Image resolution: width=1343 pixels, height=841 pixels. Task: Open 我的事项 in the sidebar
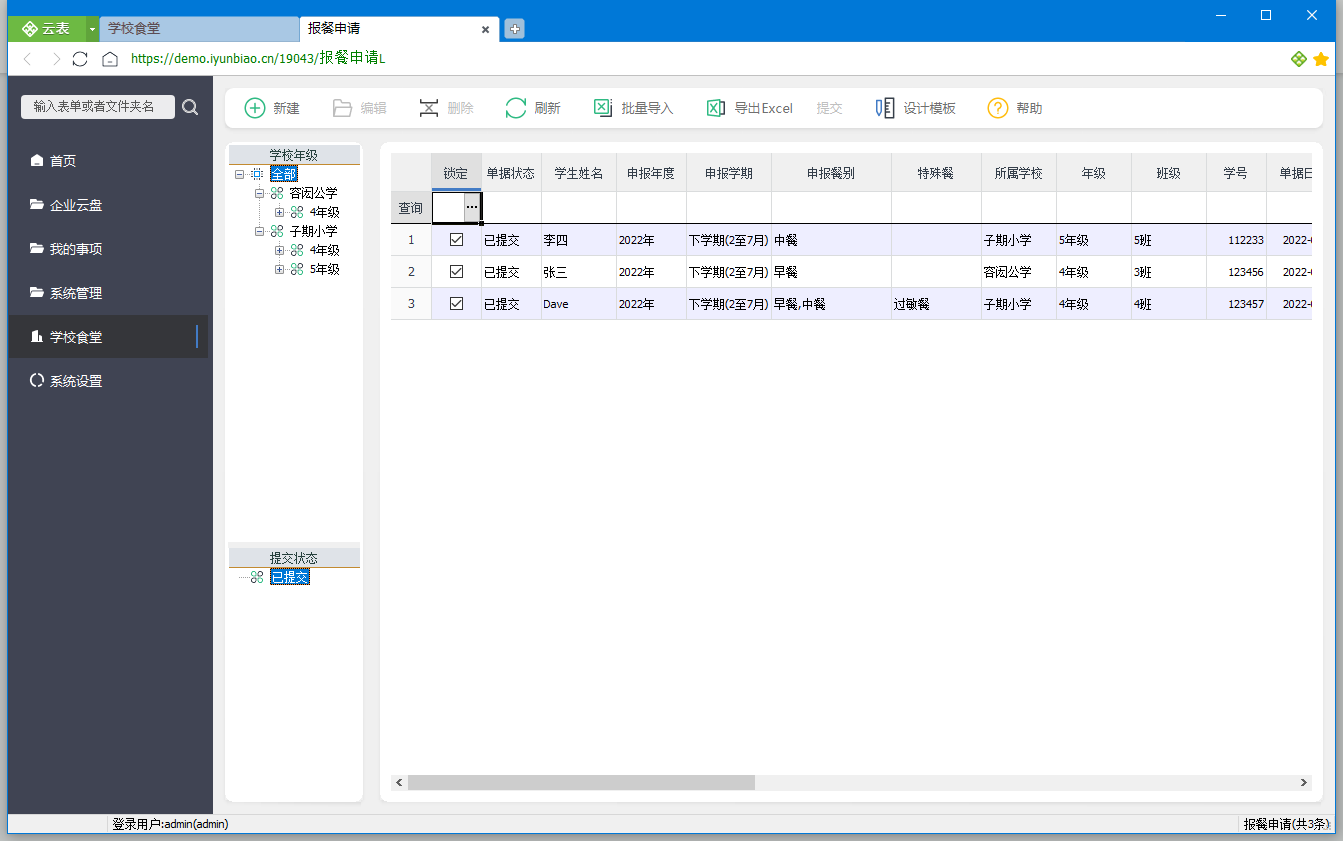pos(108,249)
